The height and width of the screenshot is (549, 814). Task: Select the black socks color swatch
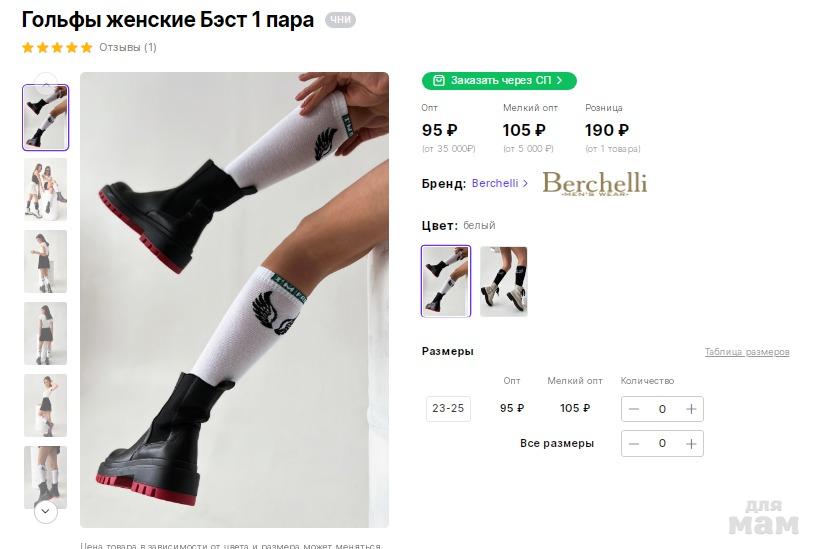point(503,281)
